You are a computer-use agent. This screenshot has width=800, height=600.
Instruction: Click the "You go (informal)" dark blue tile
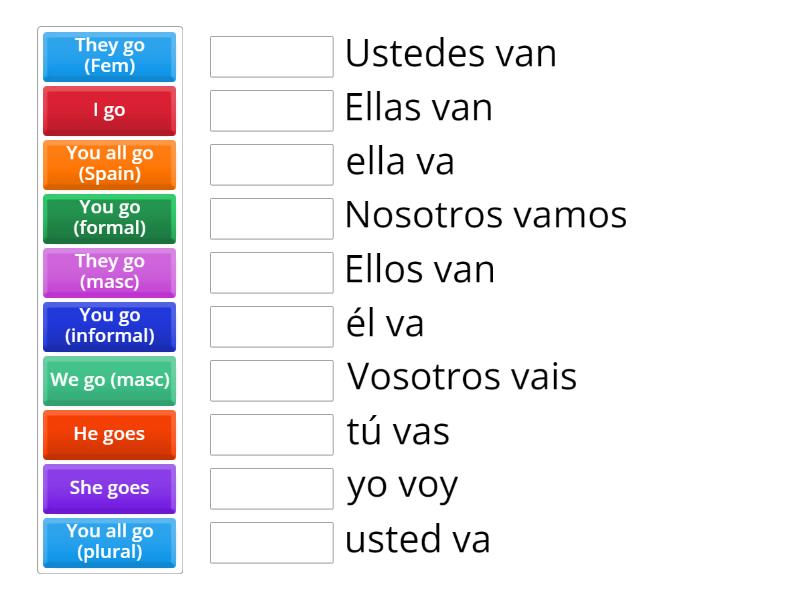pos(109,327)
